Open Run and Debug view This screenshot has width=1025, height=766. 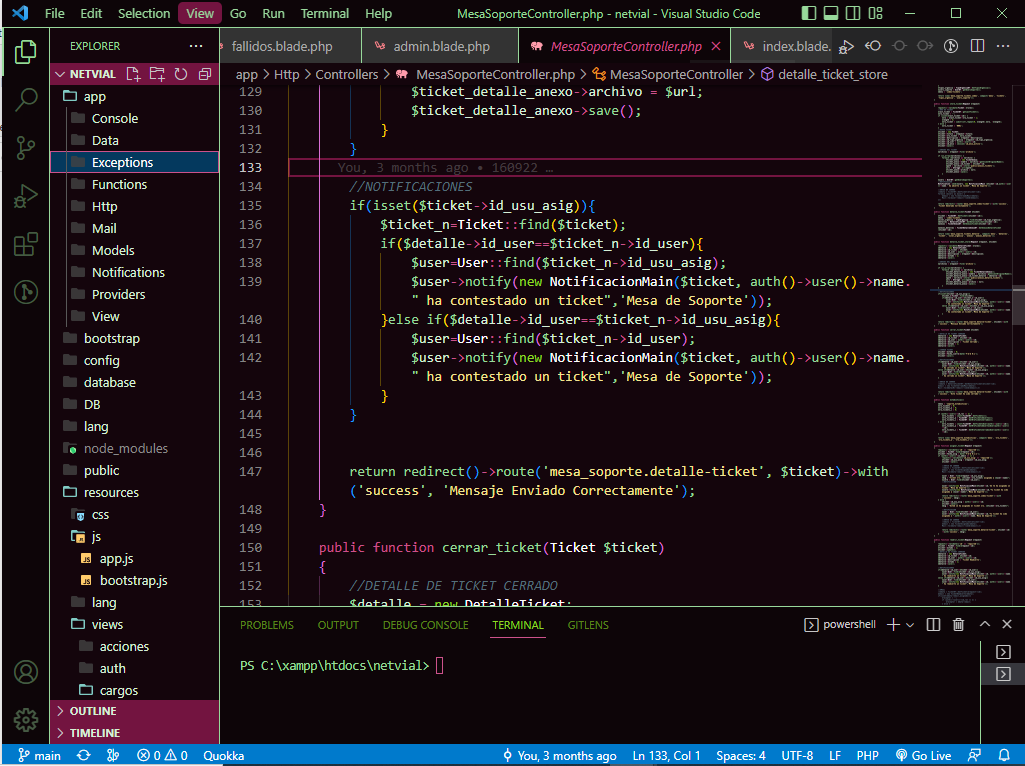click(x=26, y=196)
